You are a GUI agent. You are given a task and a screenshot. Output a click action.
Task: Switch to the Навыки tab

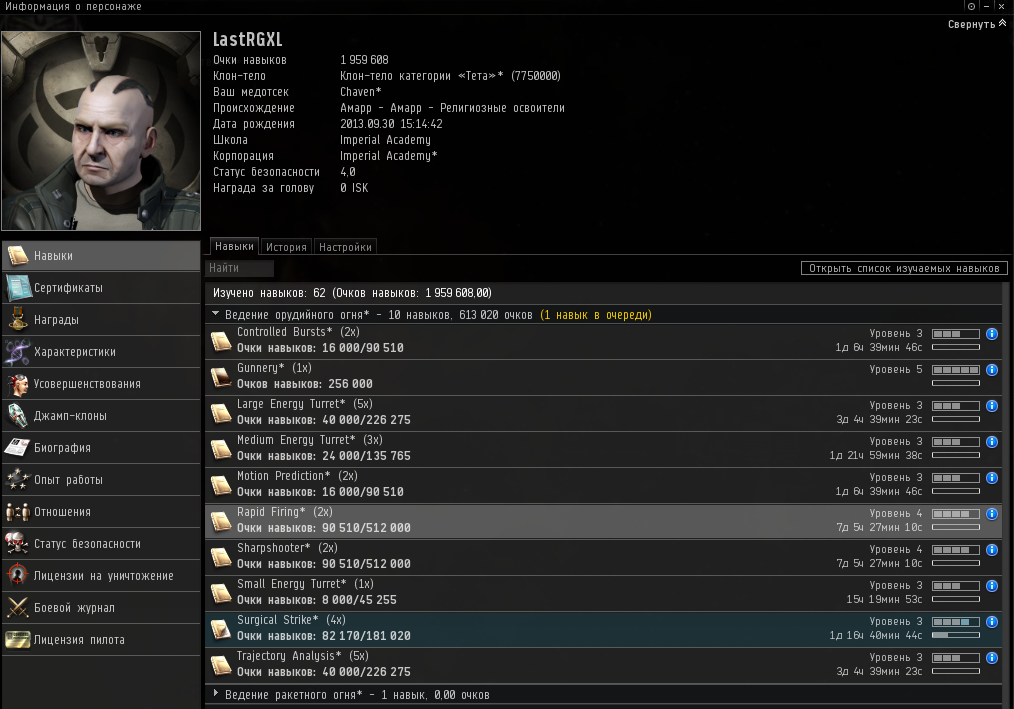[234, 246]
